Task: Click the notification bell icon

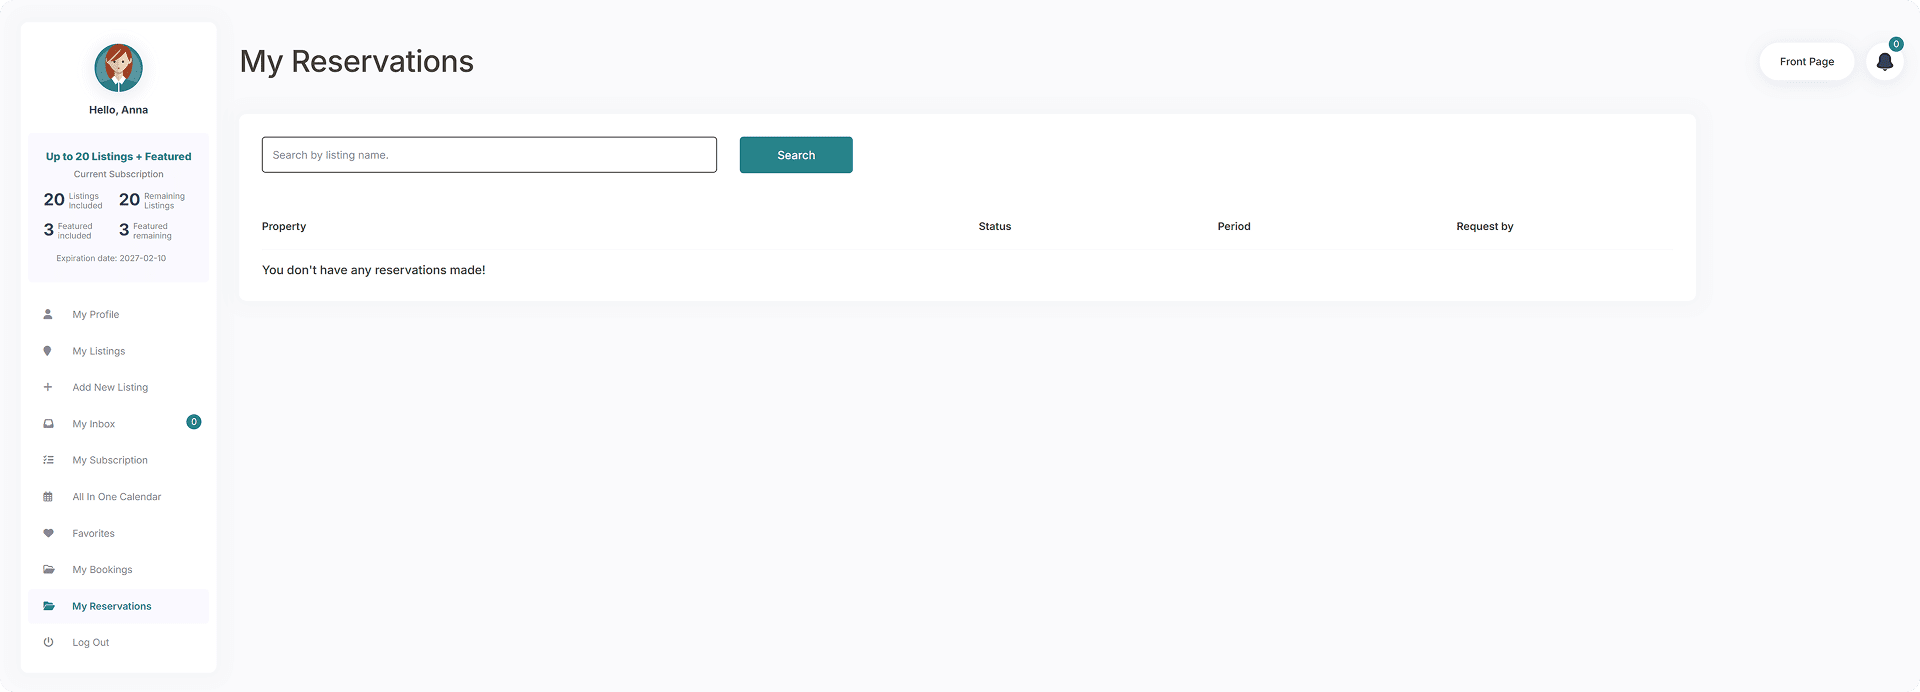Action: 1884,62
